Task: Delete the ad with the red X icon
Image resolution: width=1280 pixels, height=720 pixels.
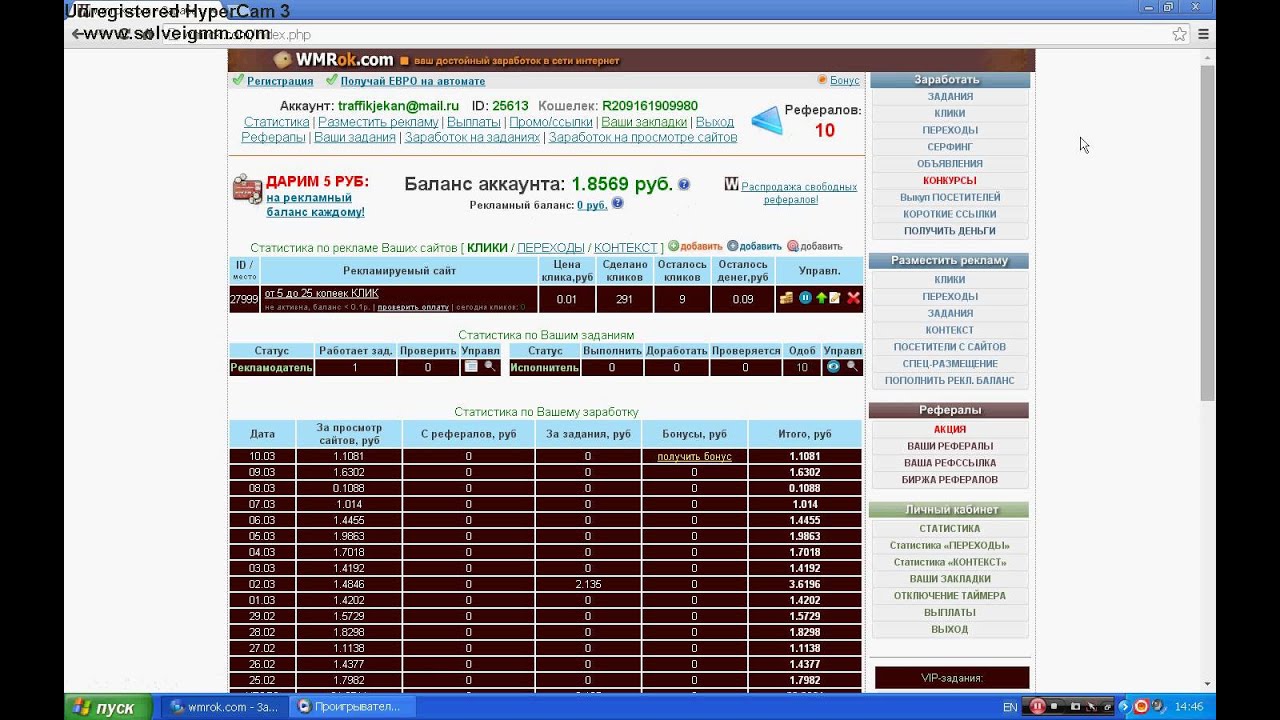Action: tap(853, 298)
